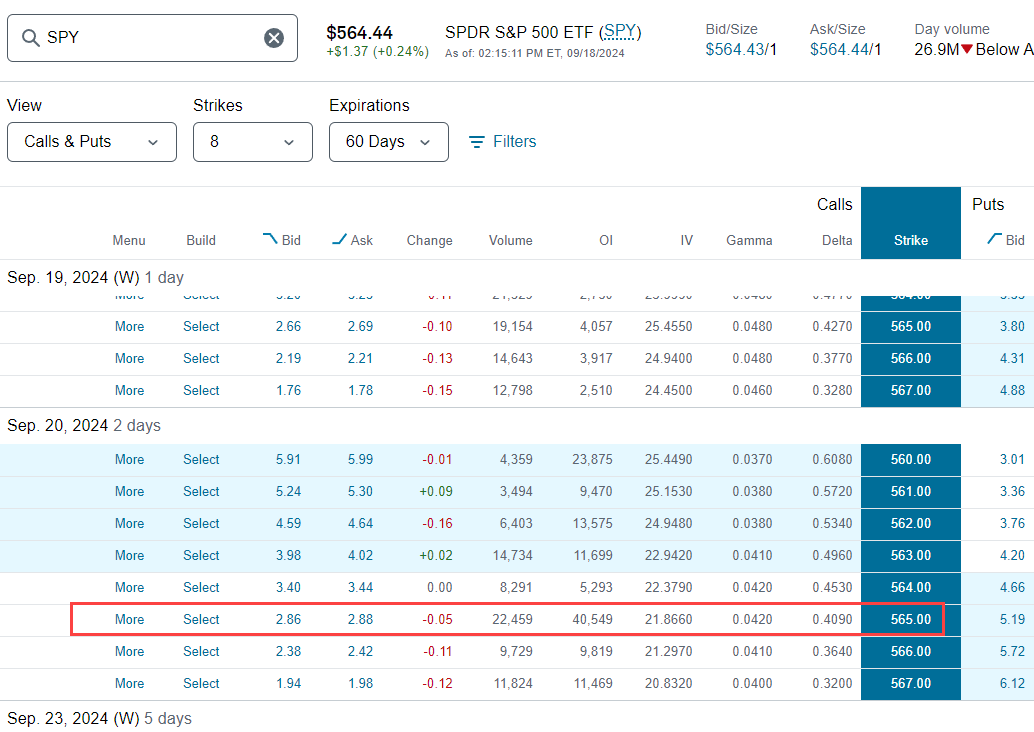Click Select for Sep 20 563.00 strike
Screen dimensions: 1034x732
pos(201,555)
